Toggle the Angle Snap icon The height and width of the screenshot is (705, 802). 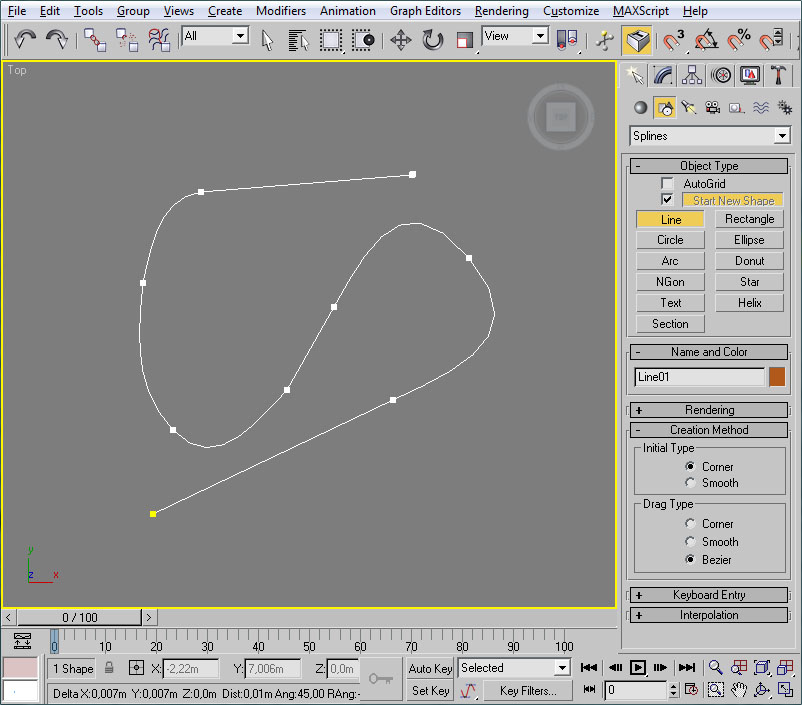(706, 40)
